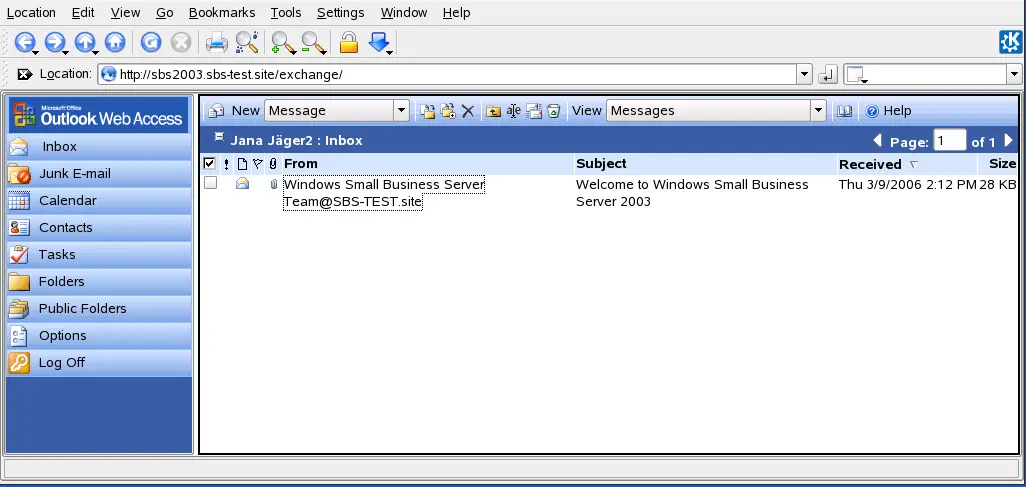Expand the Location URL history dropdown

[x=804, y=75]
